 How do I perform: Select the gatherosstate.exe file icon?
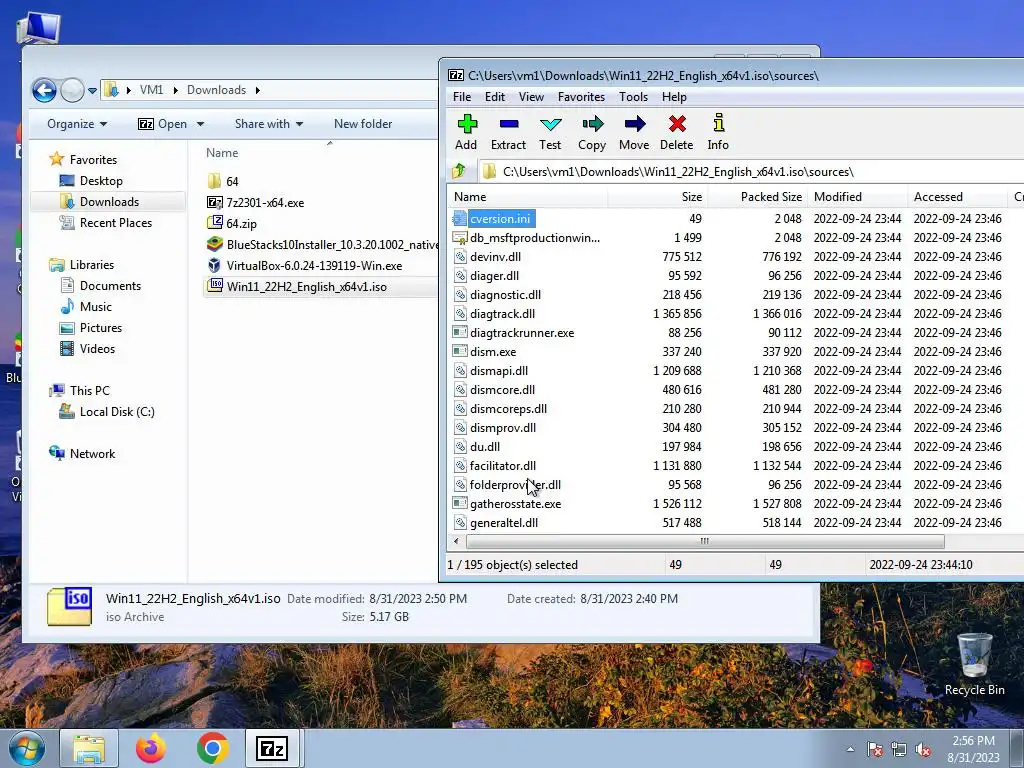460,504
